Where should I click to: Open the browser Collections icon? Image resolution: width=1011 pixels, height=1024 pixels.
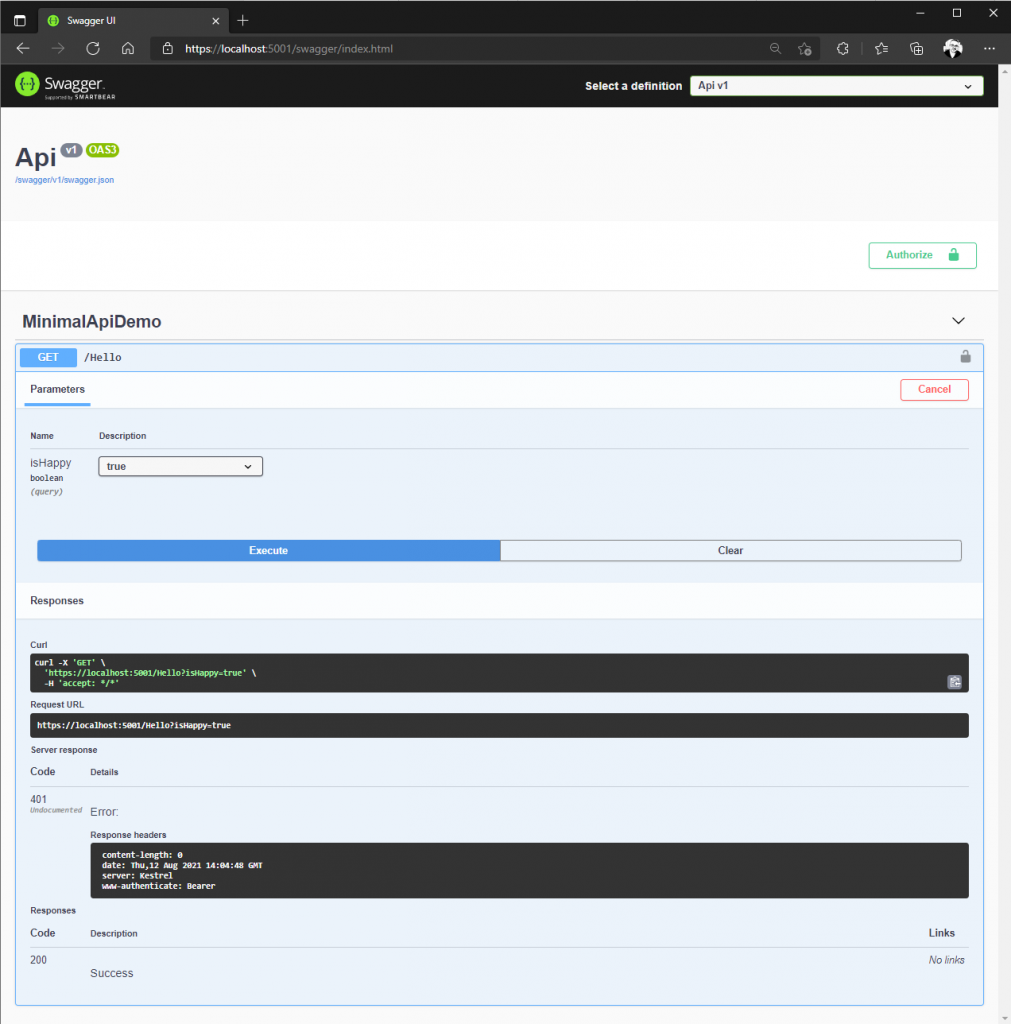916,48
